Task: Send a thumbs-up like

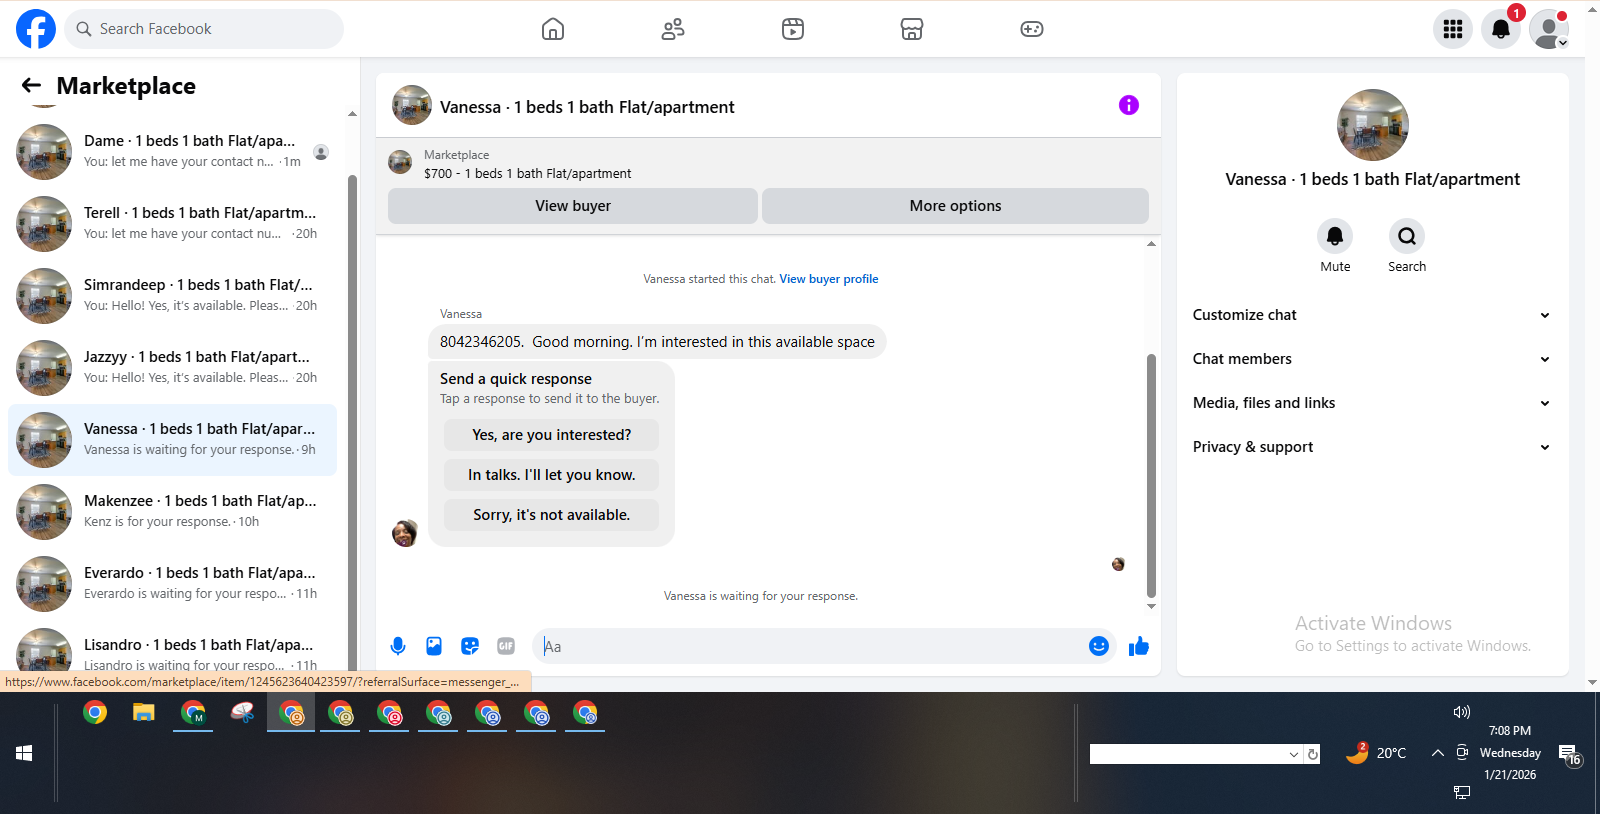Action: pos(1139,646)
